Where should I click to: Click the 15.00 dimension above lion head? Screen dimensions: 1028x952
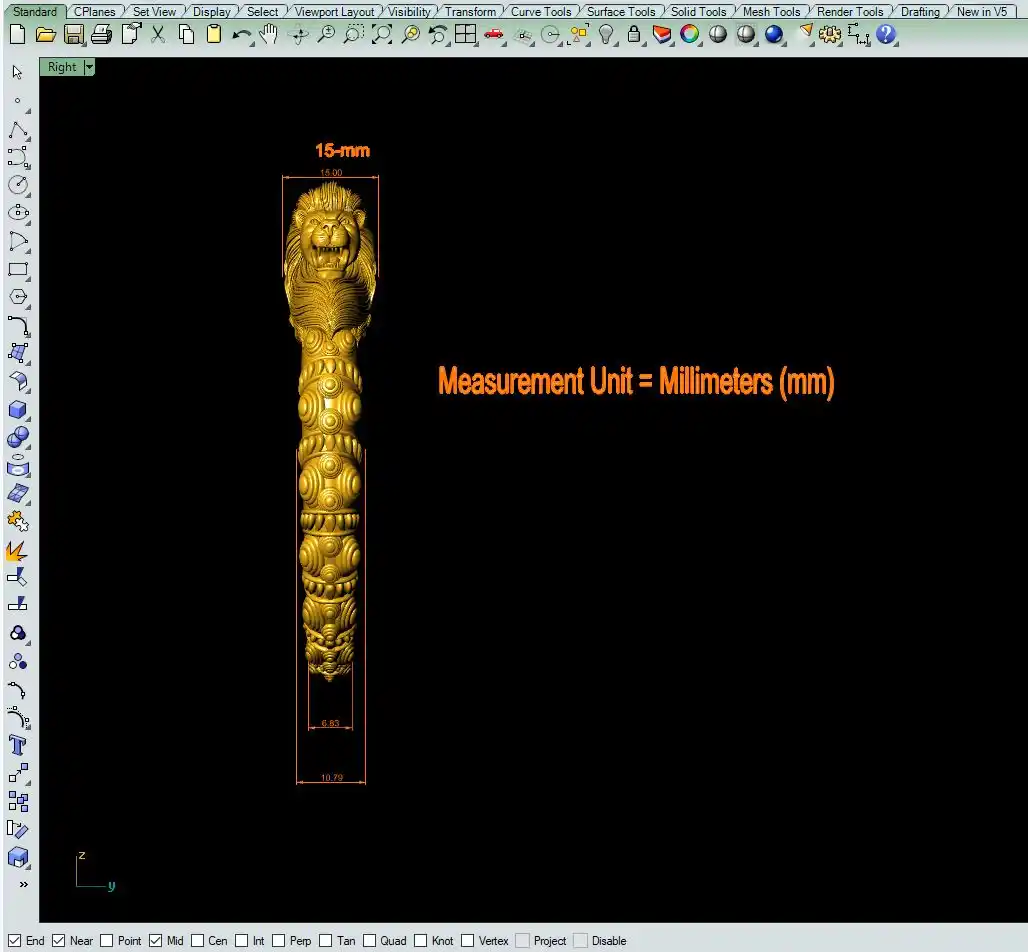pos(331,173)
